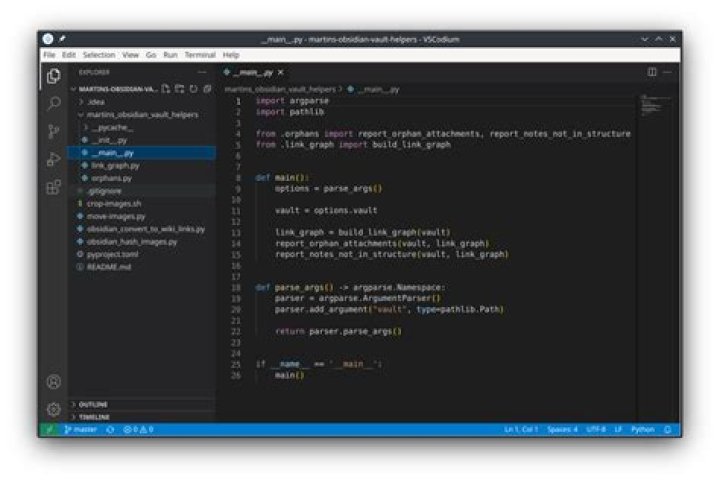
Task: Open notifications bell in status bar
Action: pyautogui.click(x=668, y=429)
